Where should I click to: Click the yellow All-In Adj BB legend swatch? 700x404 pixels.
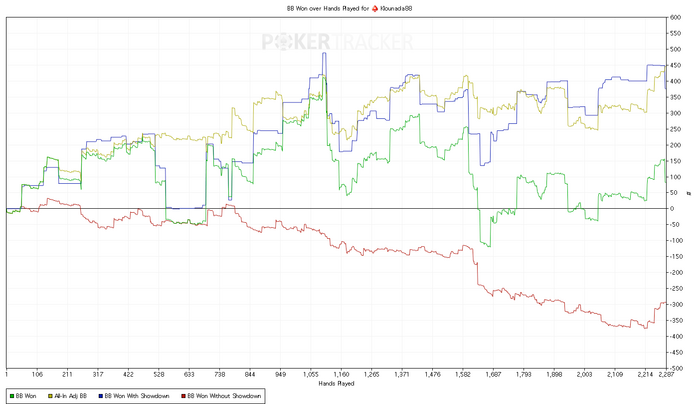50,396
